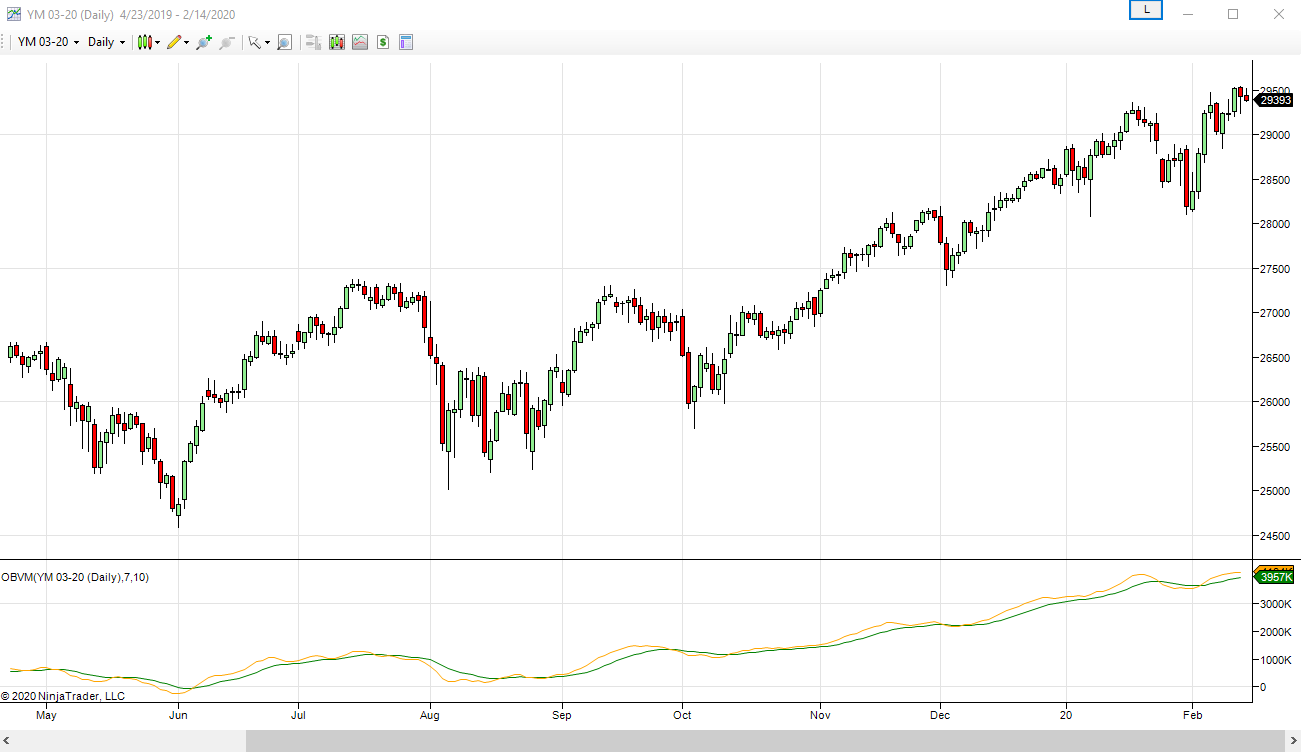This screenshot has width=1301, height=752.
Task: Click the zoom out magnifier icon
Action: pos(227,42)
